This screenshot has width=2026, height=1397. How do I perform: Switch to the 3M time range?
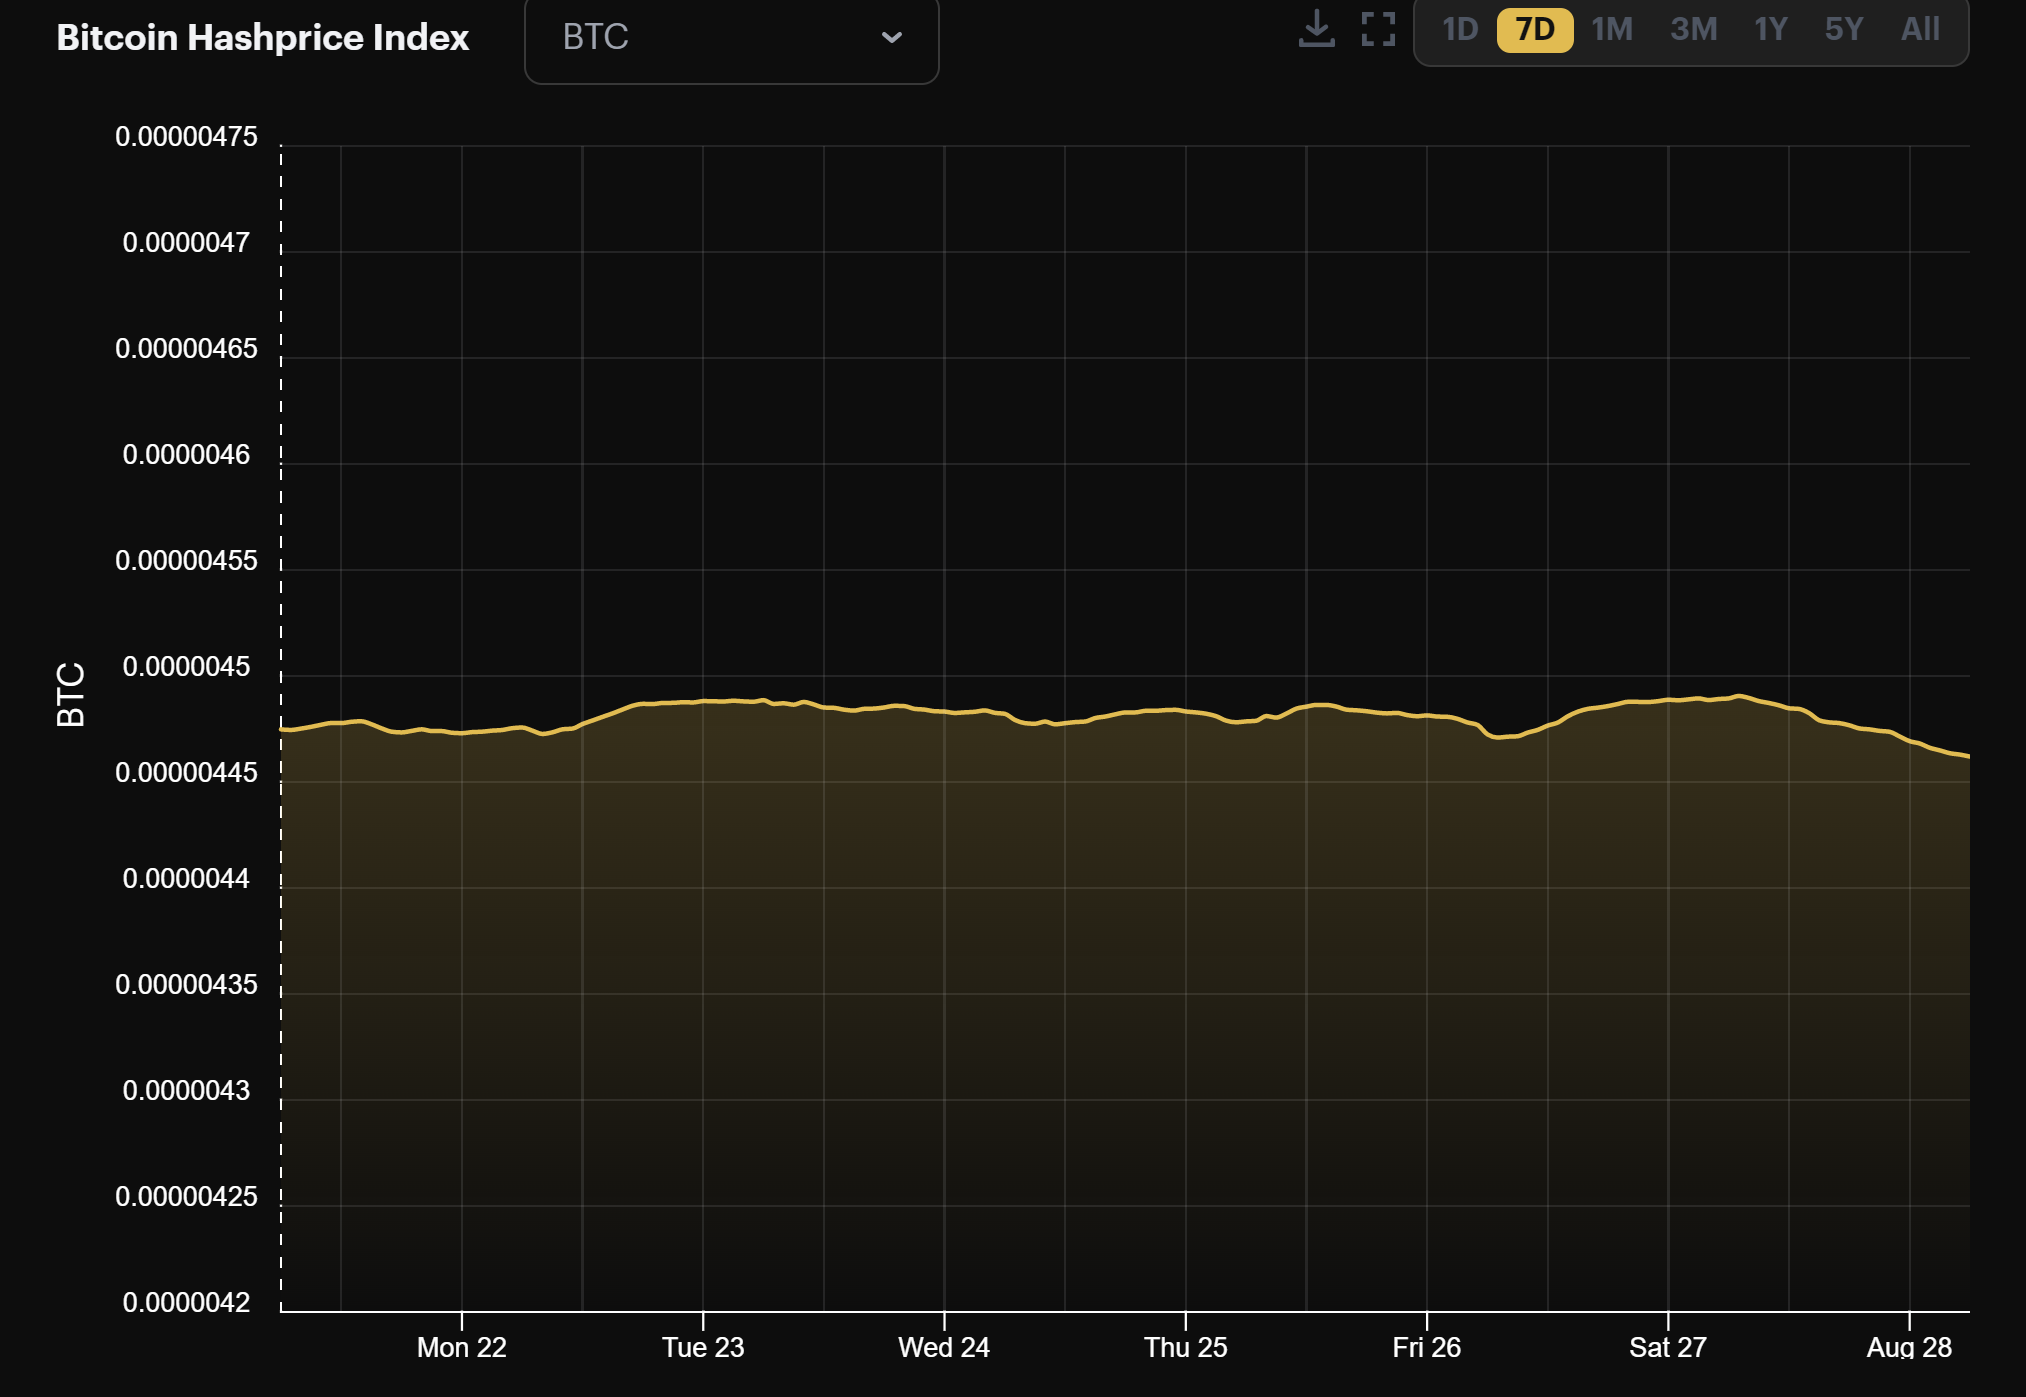[1694, 29]
